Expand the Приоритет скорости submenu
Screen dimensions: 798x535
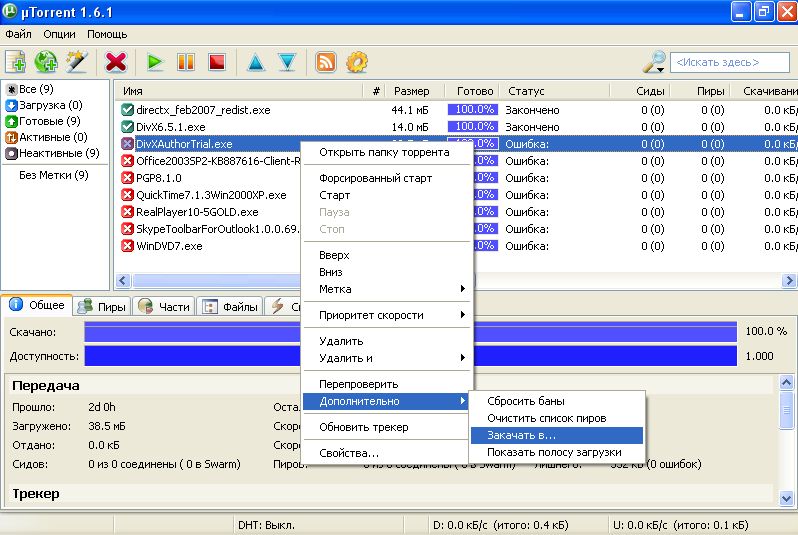coord(387,315)
